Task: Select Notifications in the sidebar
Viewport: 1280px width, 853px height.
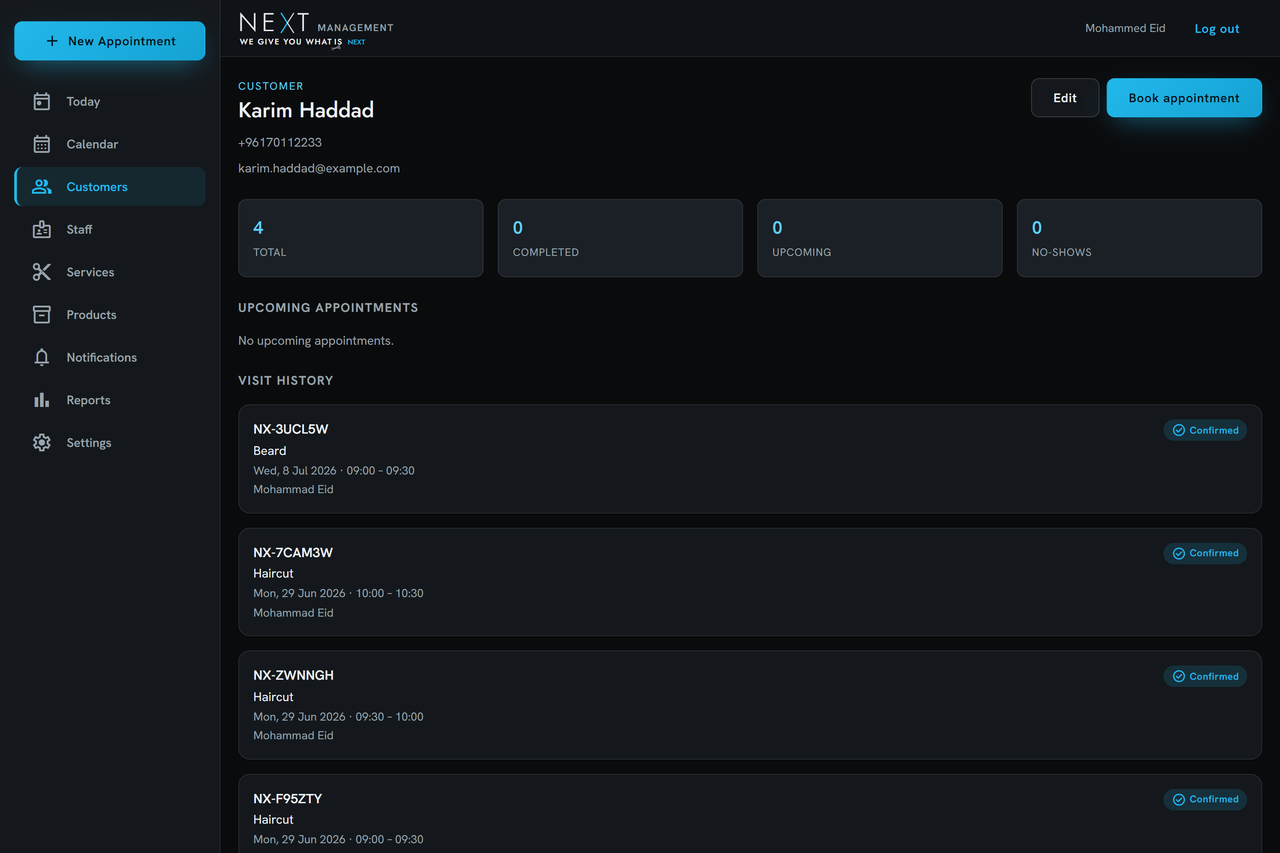Action: coord(110,357)
